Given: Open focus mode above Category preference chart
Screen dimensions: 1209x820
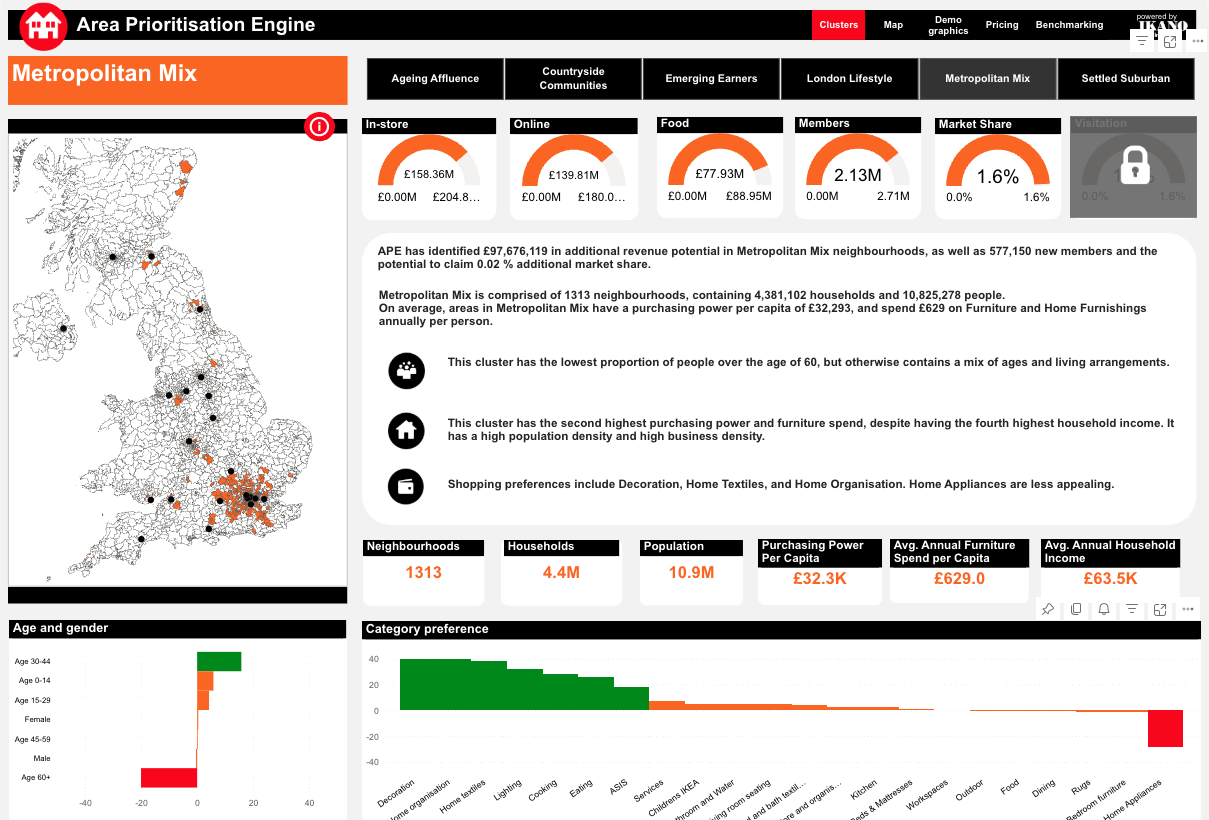Looking at the screenshot, I should tap(1160, 609).
